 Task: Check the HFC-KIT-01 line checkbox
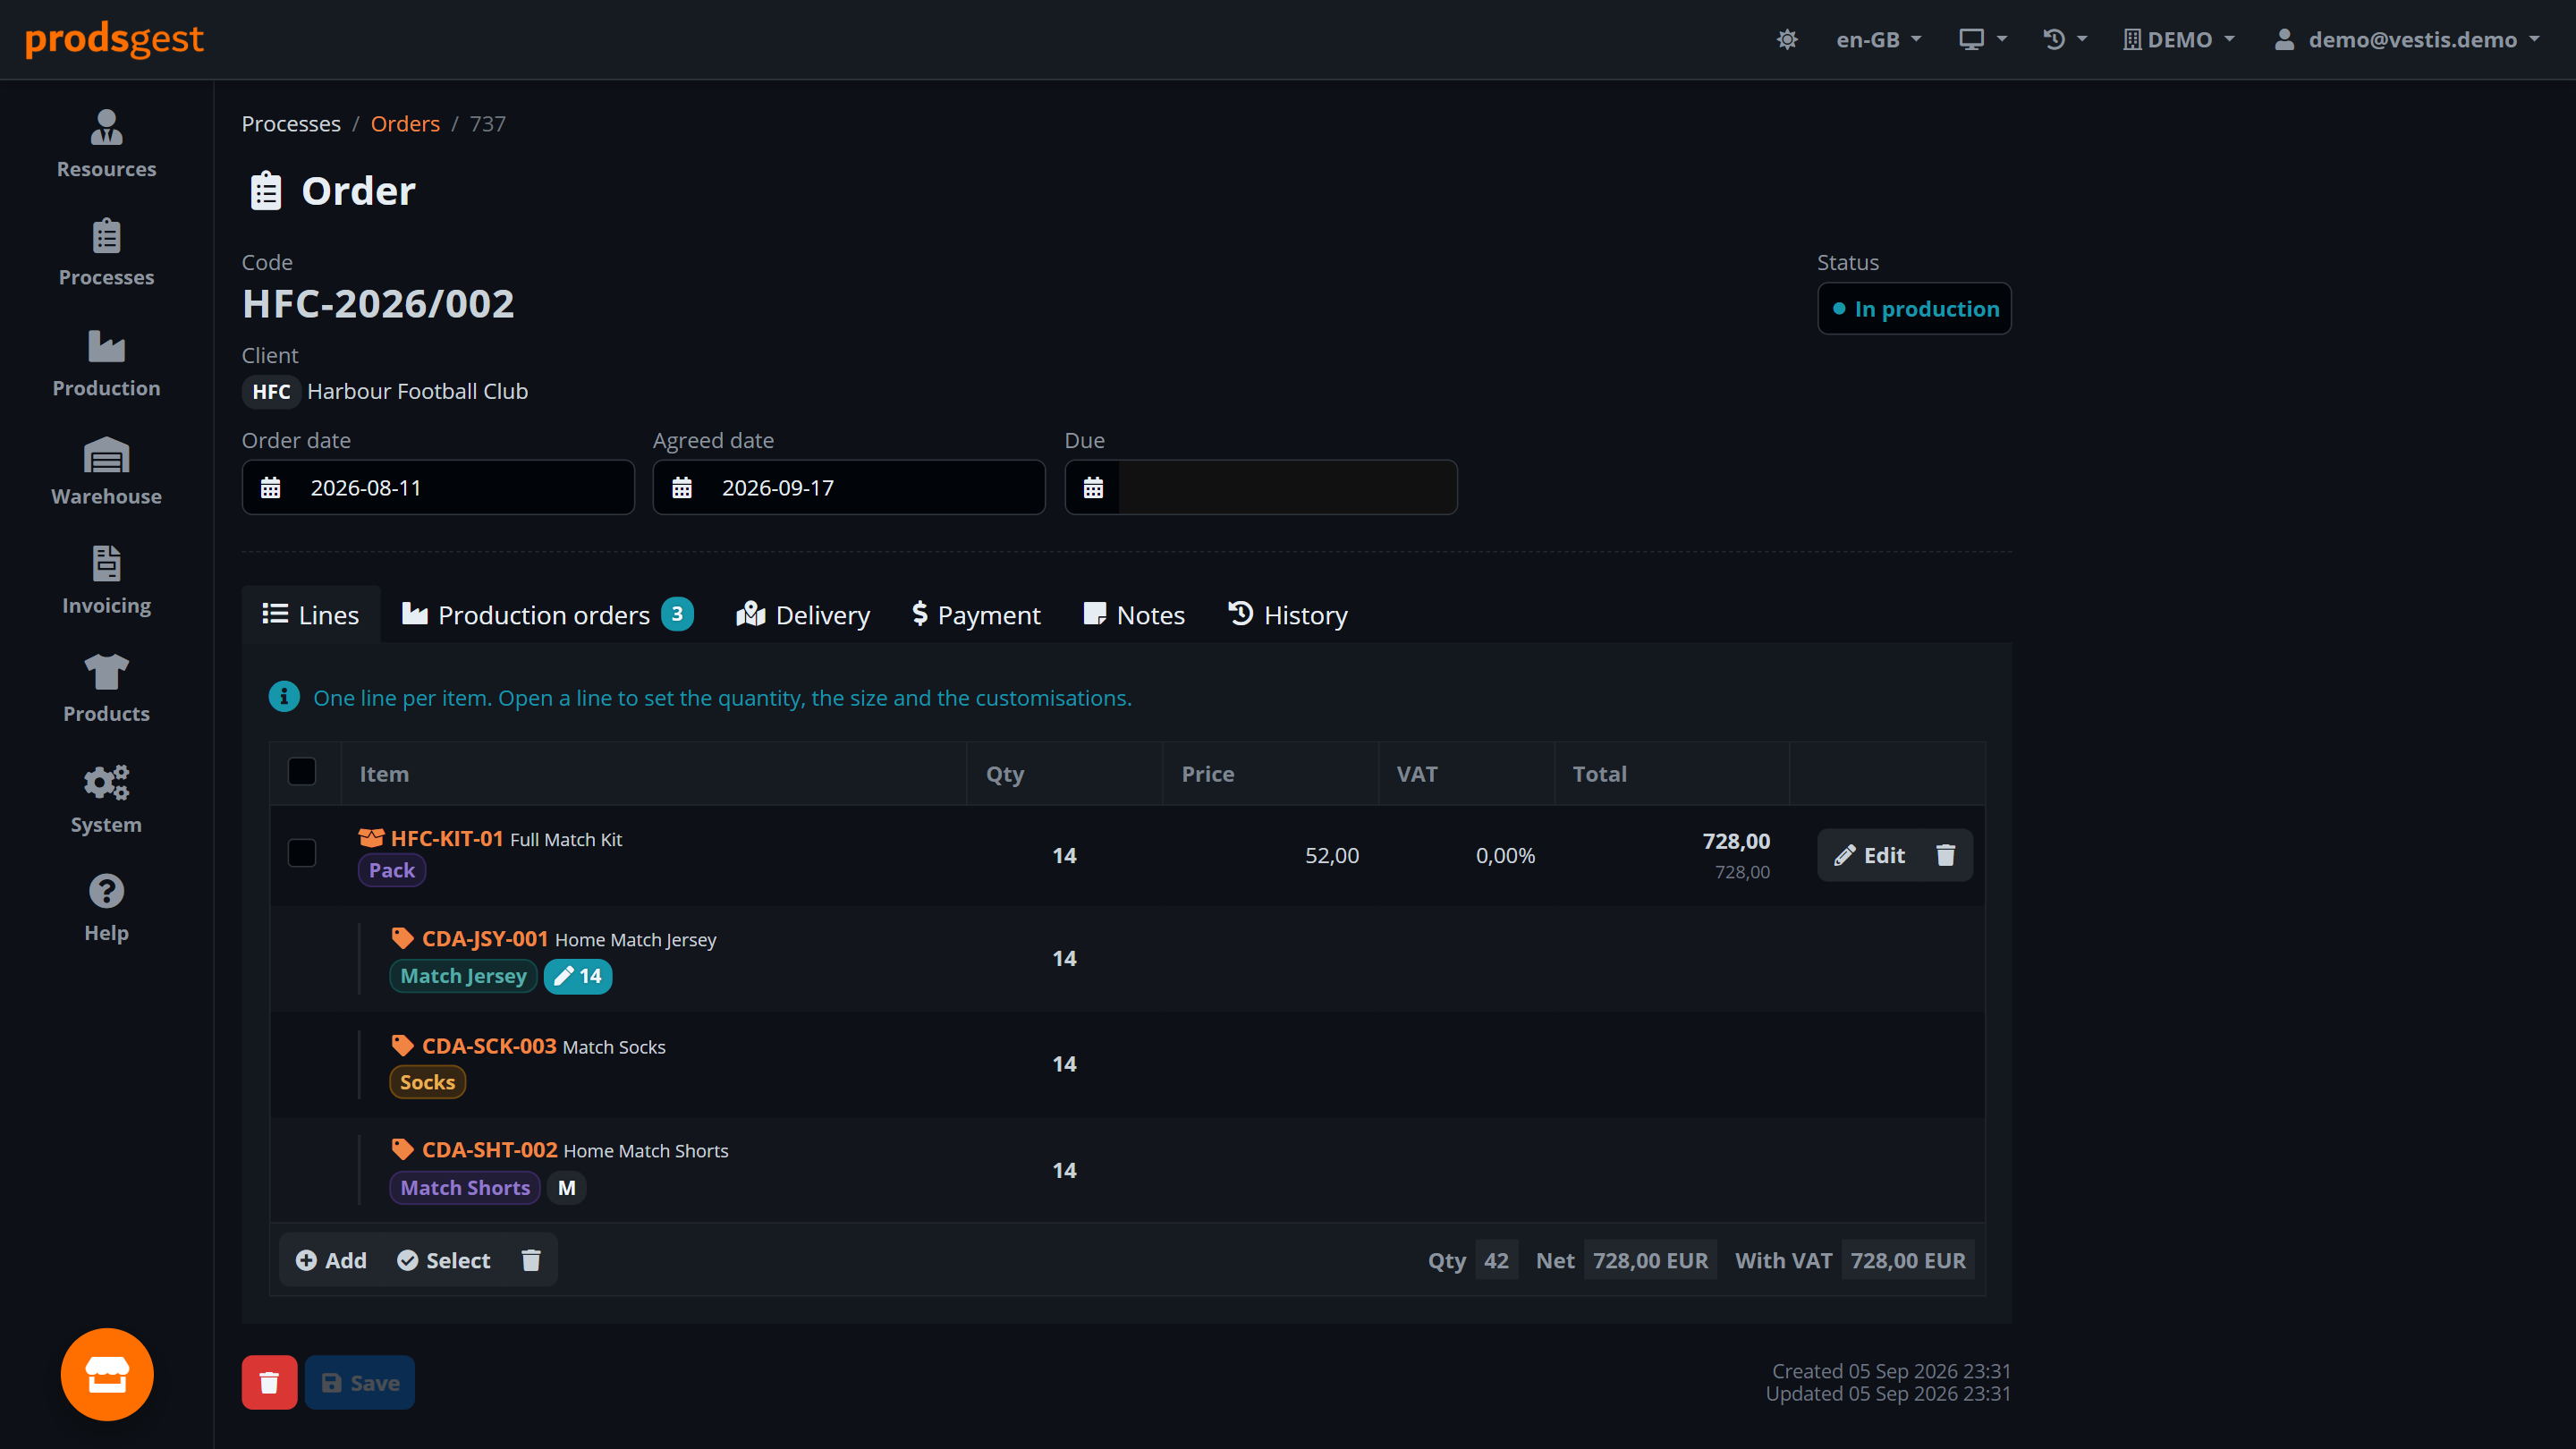(x=302, y=853)
